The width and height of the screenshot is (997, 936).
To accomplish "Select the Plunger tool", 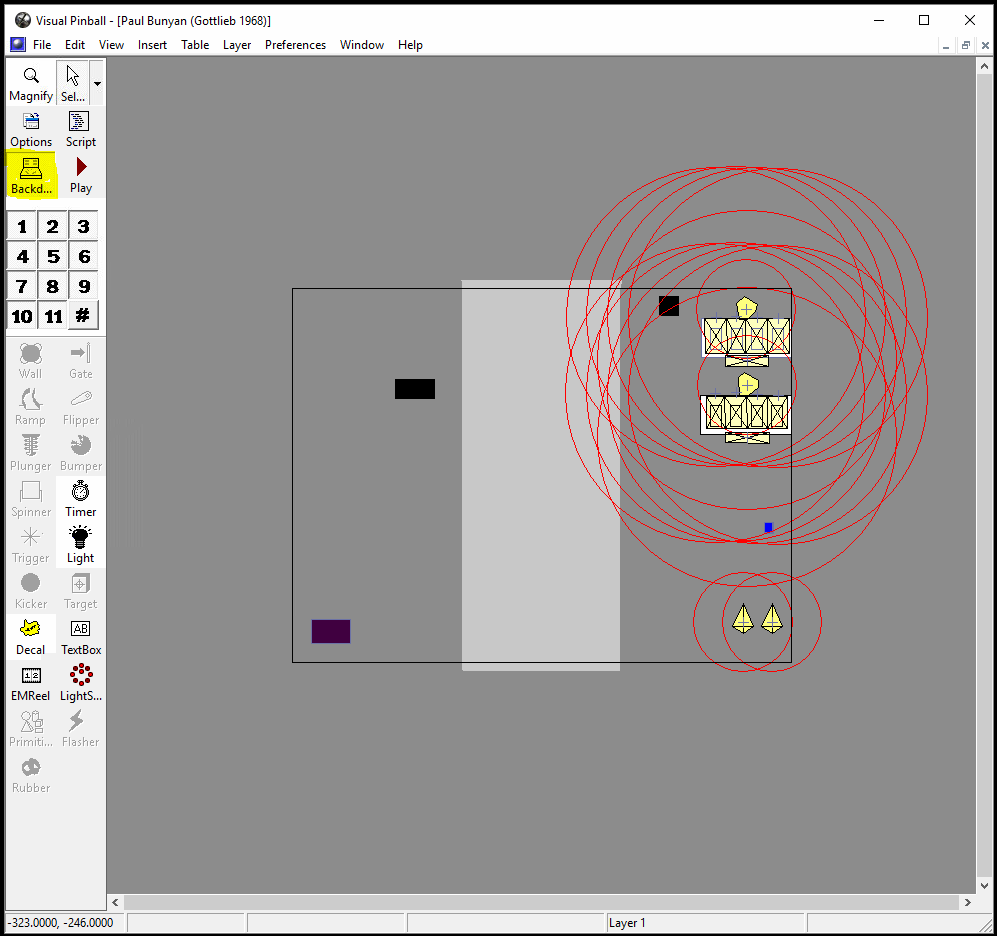I will pos(31,453).
